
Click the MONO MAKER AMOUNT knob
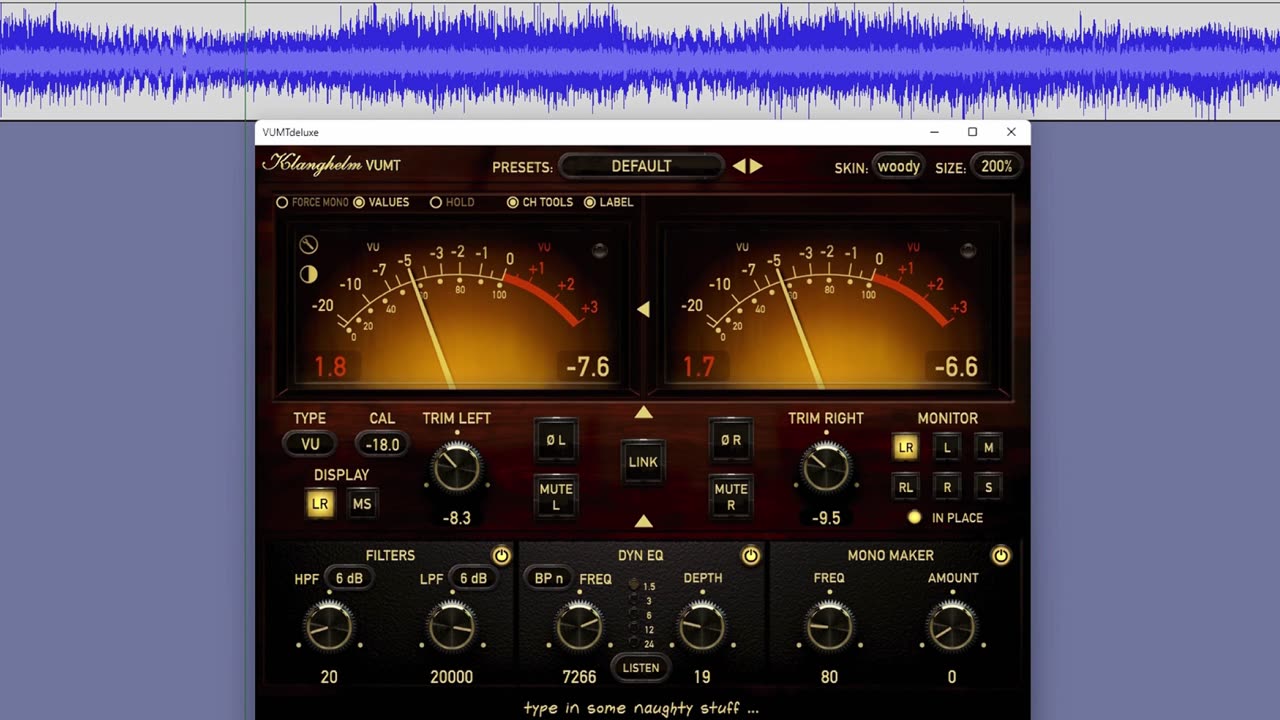tap(952, 628)
